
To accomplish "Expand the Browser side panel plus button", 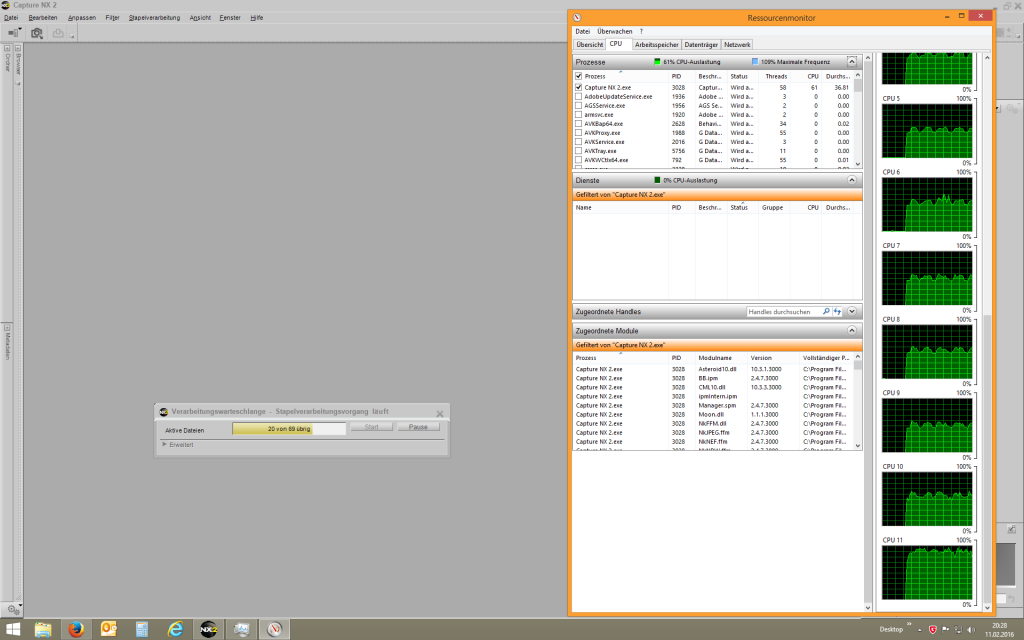I will [18, 48].
